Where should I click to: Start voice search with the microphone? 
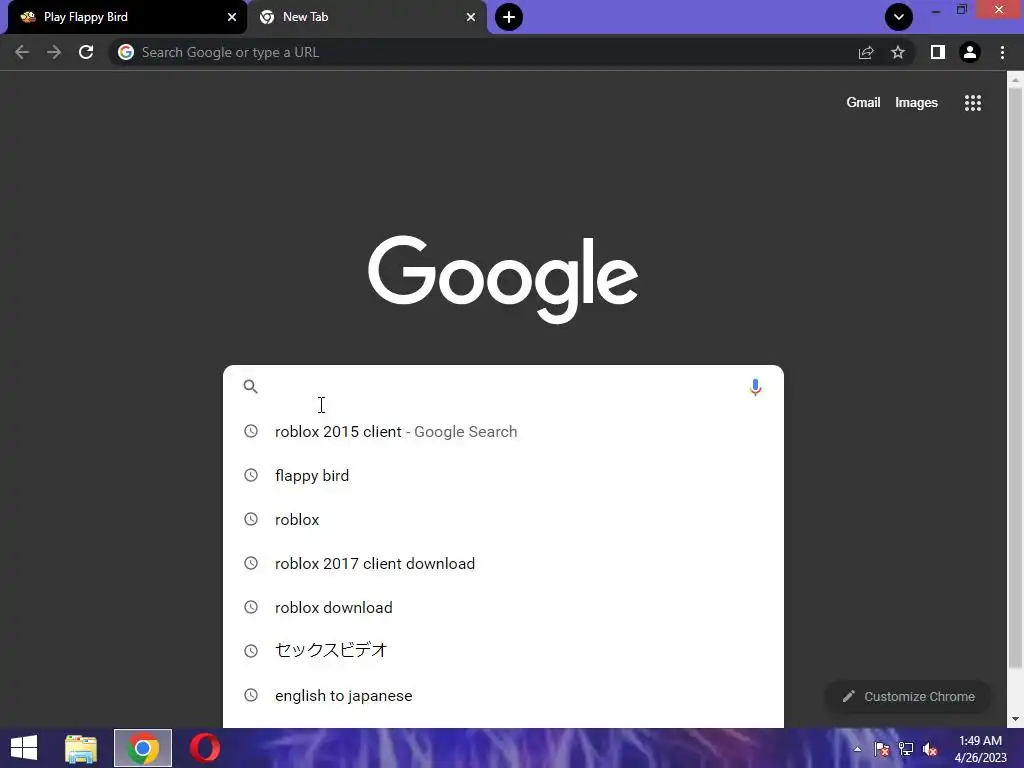[x=755, y=387]
